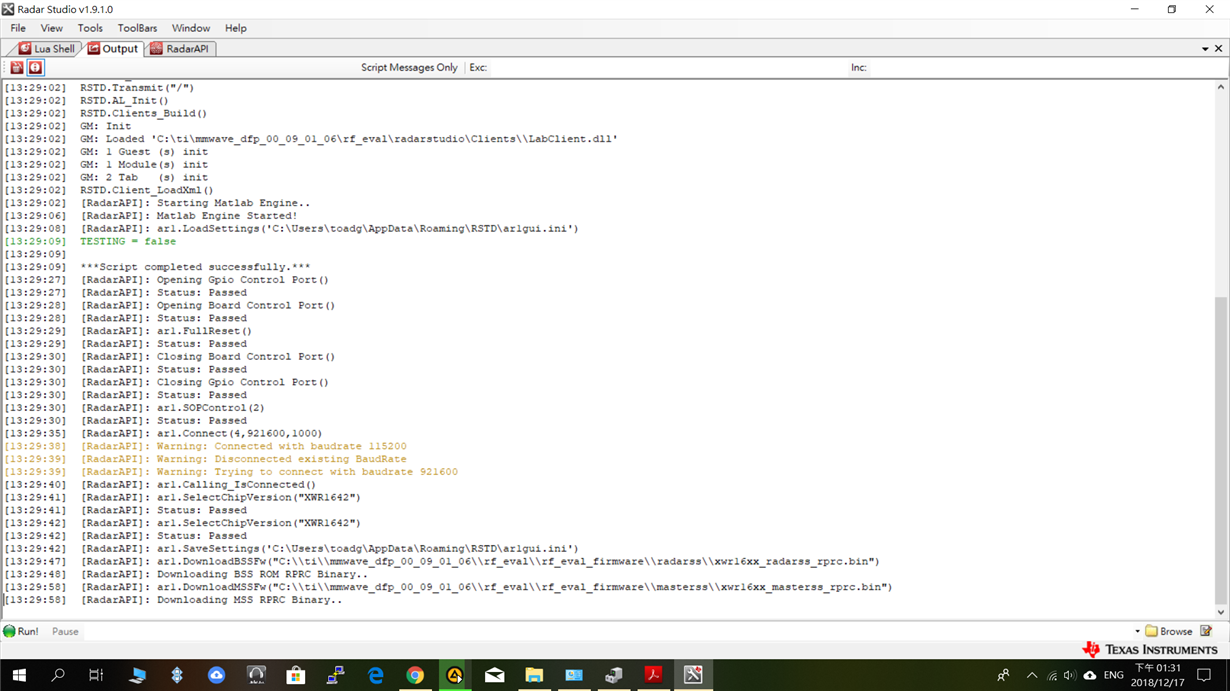Click the yellow circular app taskbar icon

(x=454, y=675)
